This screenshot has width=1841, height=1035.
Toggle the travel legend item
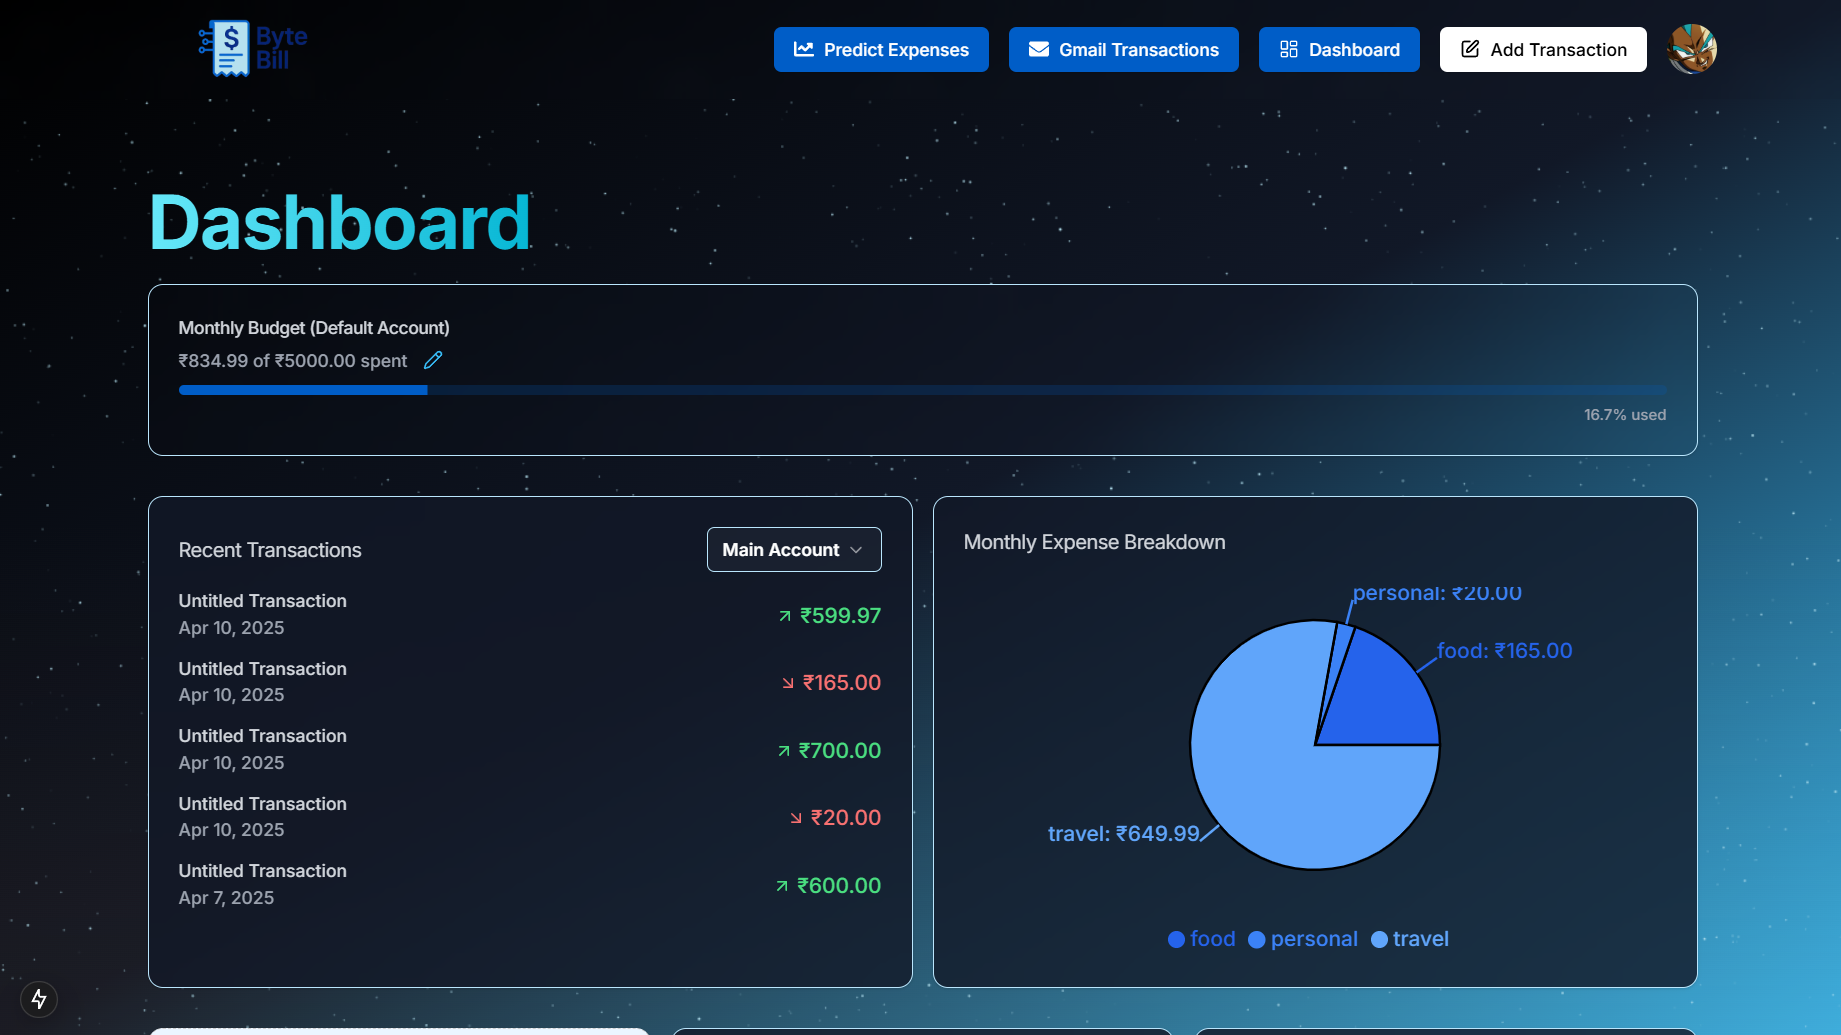coord(1409,939)
